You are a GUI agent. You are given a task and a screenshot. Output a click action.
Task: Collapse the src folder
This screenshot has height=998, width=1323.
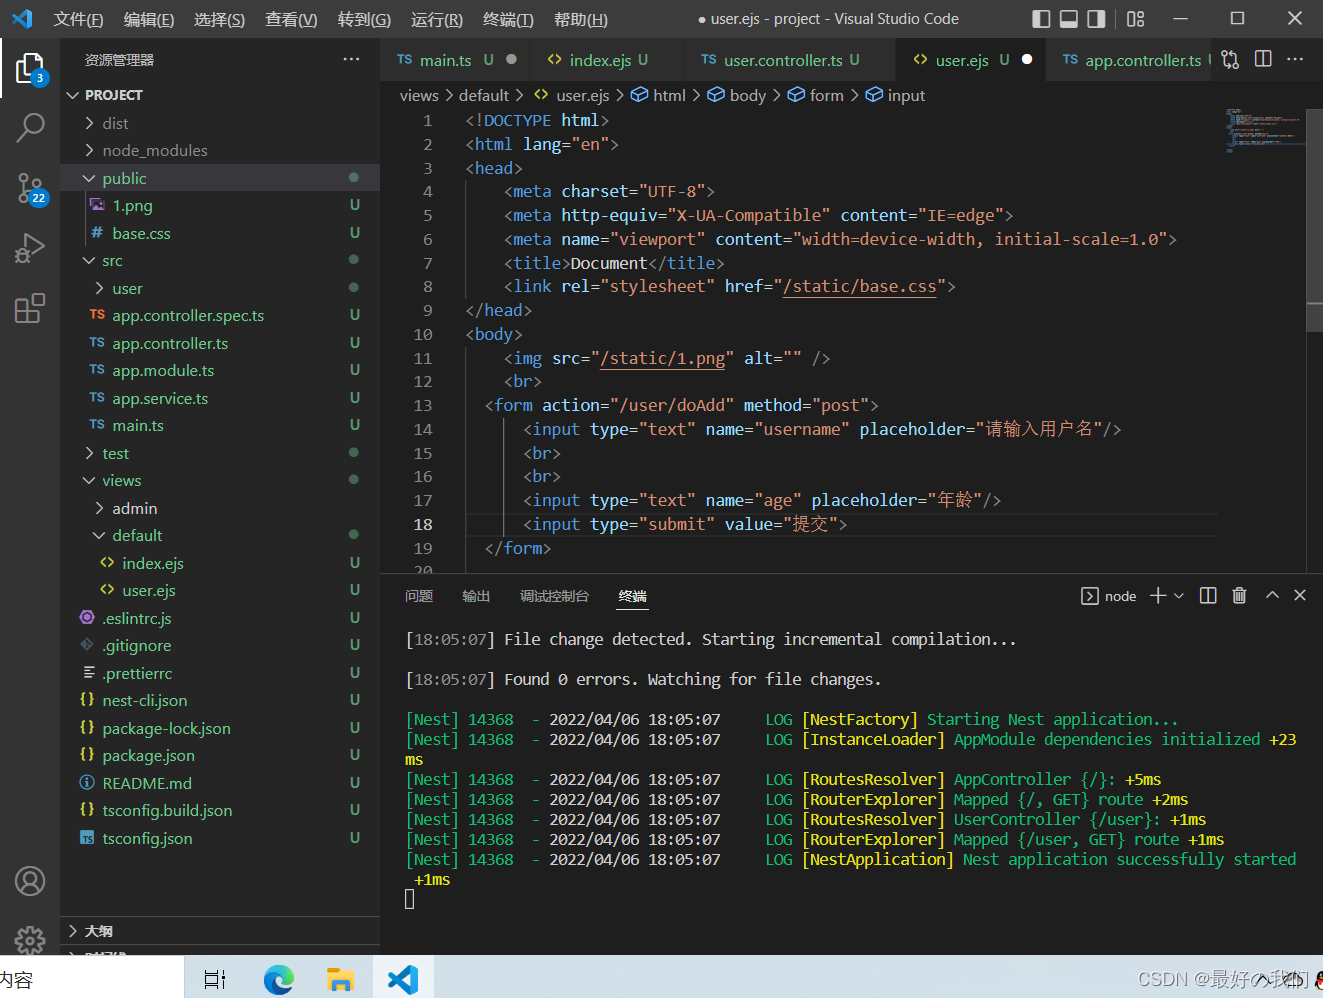click(x=220, y=260)
